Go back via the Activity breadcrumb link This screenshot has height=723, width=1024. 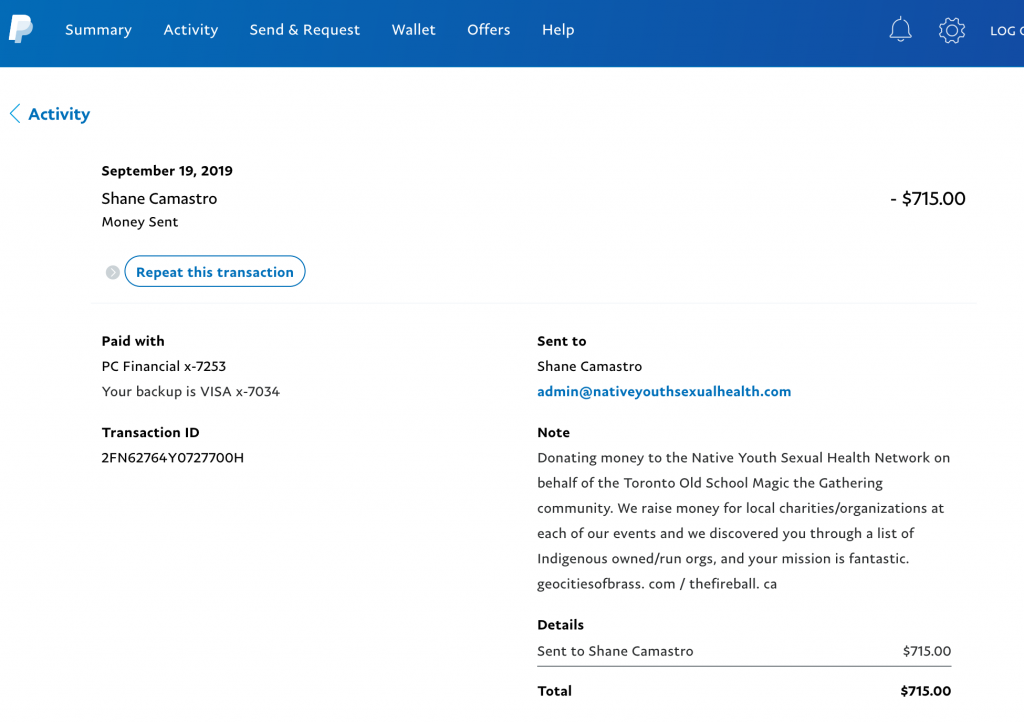click(59, 114)
